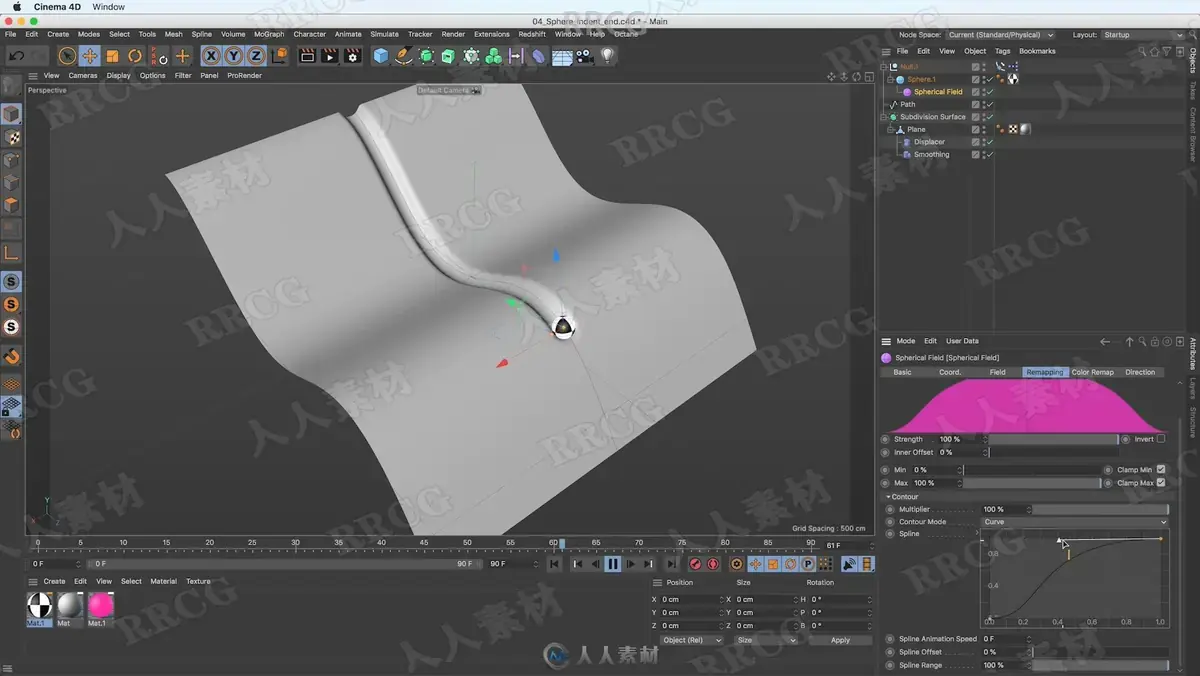The width and height of the screenshot is (1200, 676).
Task: Activate the Scale tool
Action: click(x=113, y=56)
